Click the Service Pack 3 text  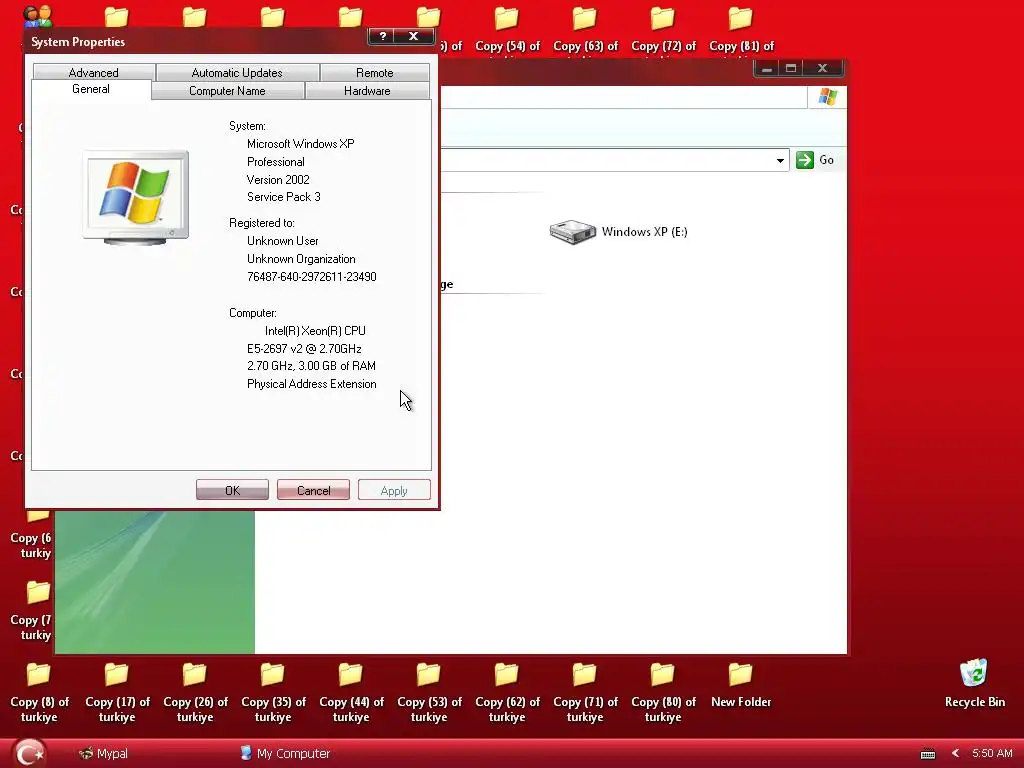coord(283,197)
